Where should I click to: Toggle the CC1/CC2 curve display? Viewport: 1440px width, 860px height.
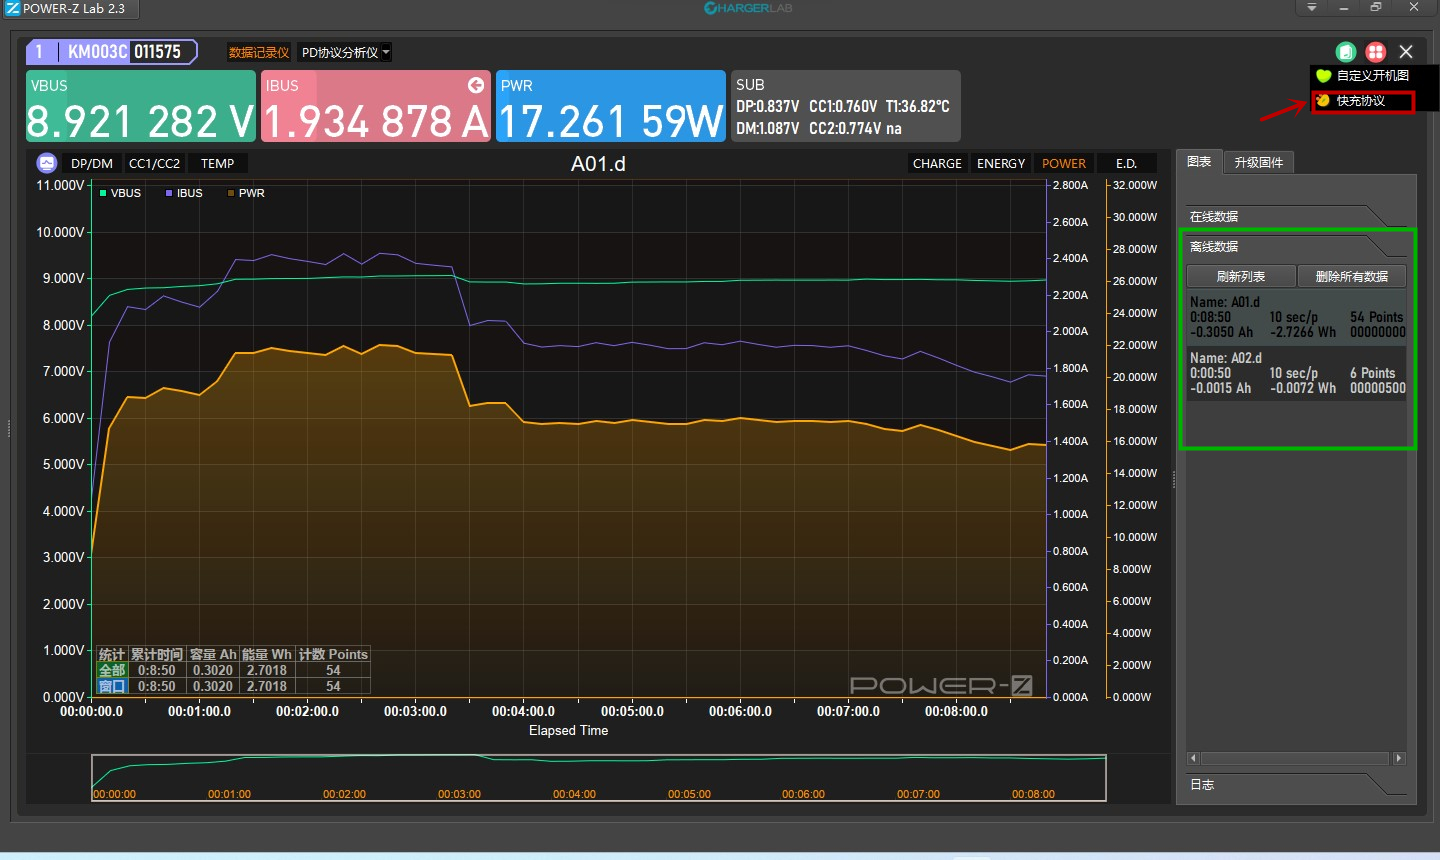click(x=154, y=164)
